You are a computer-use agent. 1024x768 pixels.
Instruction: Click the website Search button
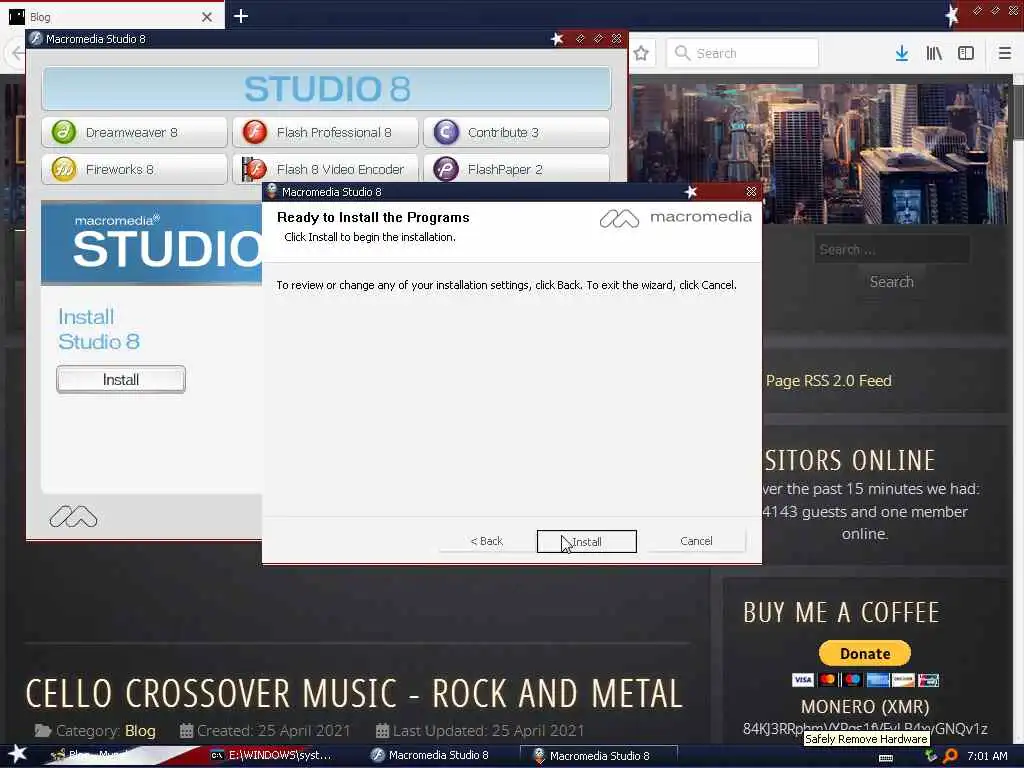(891, 282)
